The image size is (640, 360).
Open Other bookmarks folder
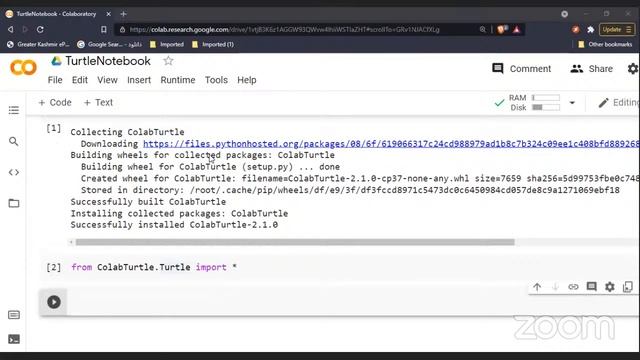click(605, 44)
